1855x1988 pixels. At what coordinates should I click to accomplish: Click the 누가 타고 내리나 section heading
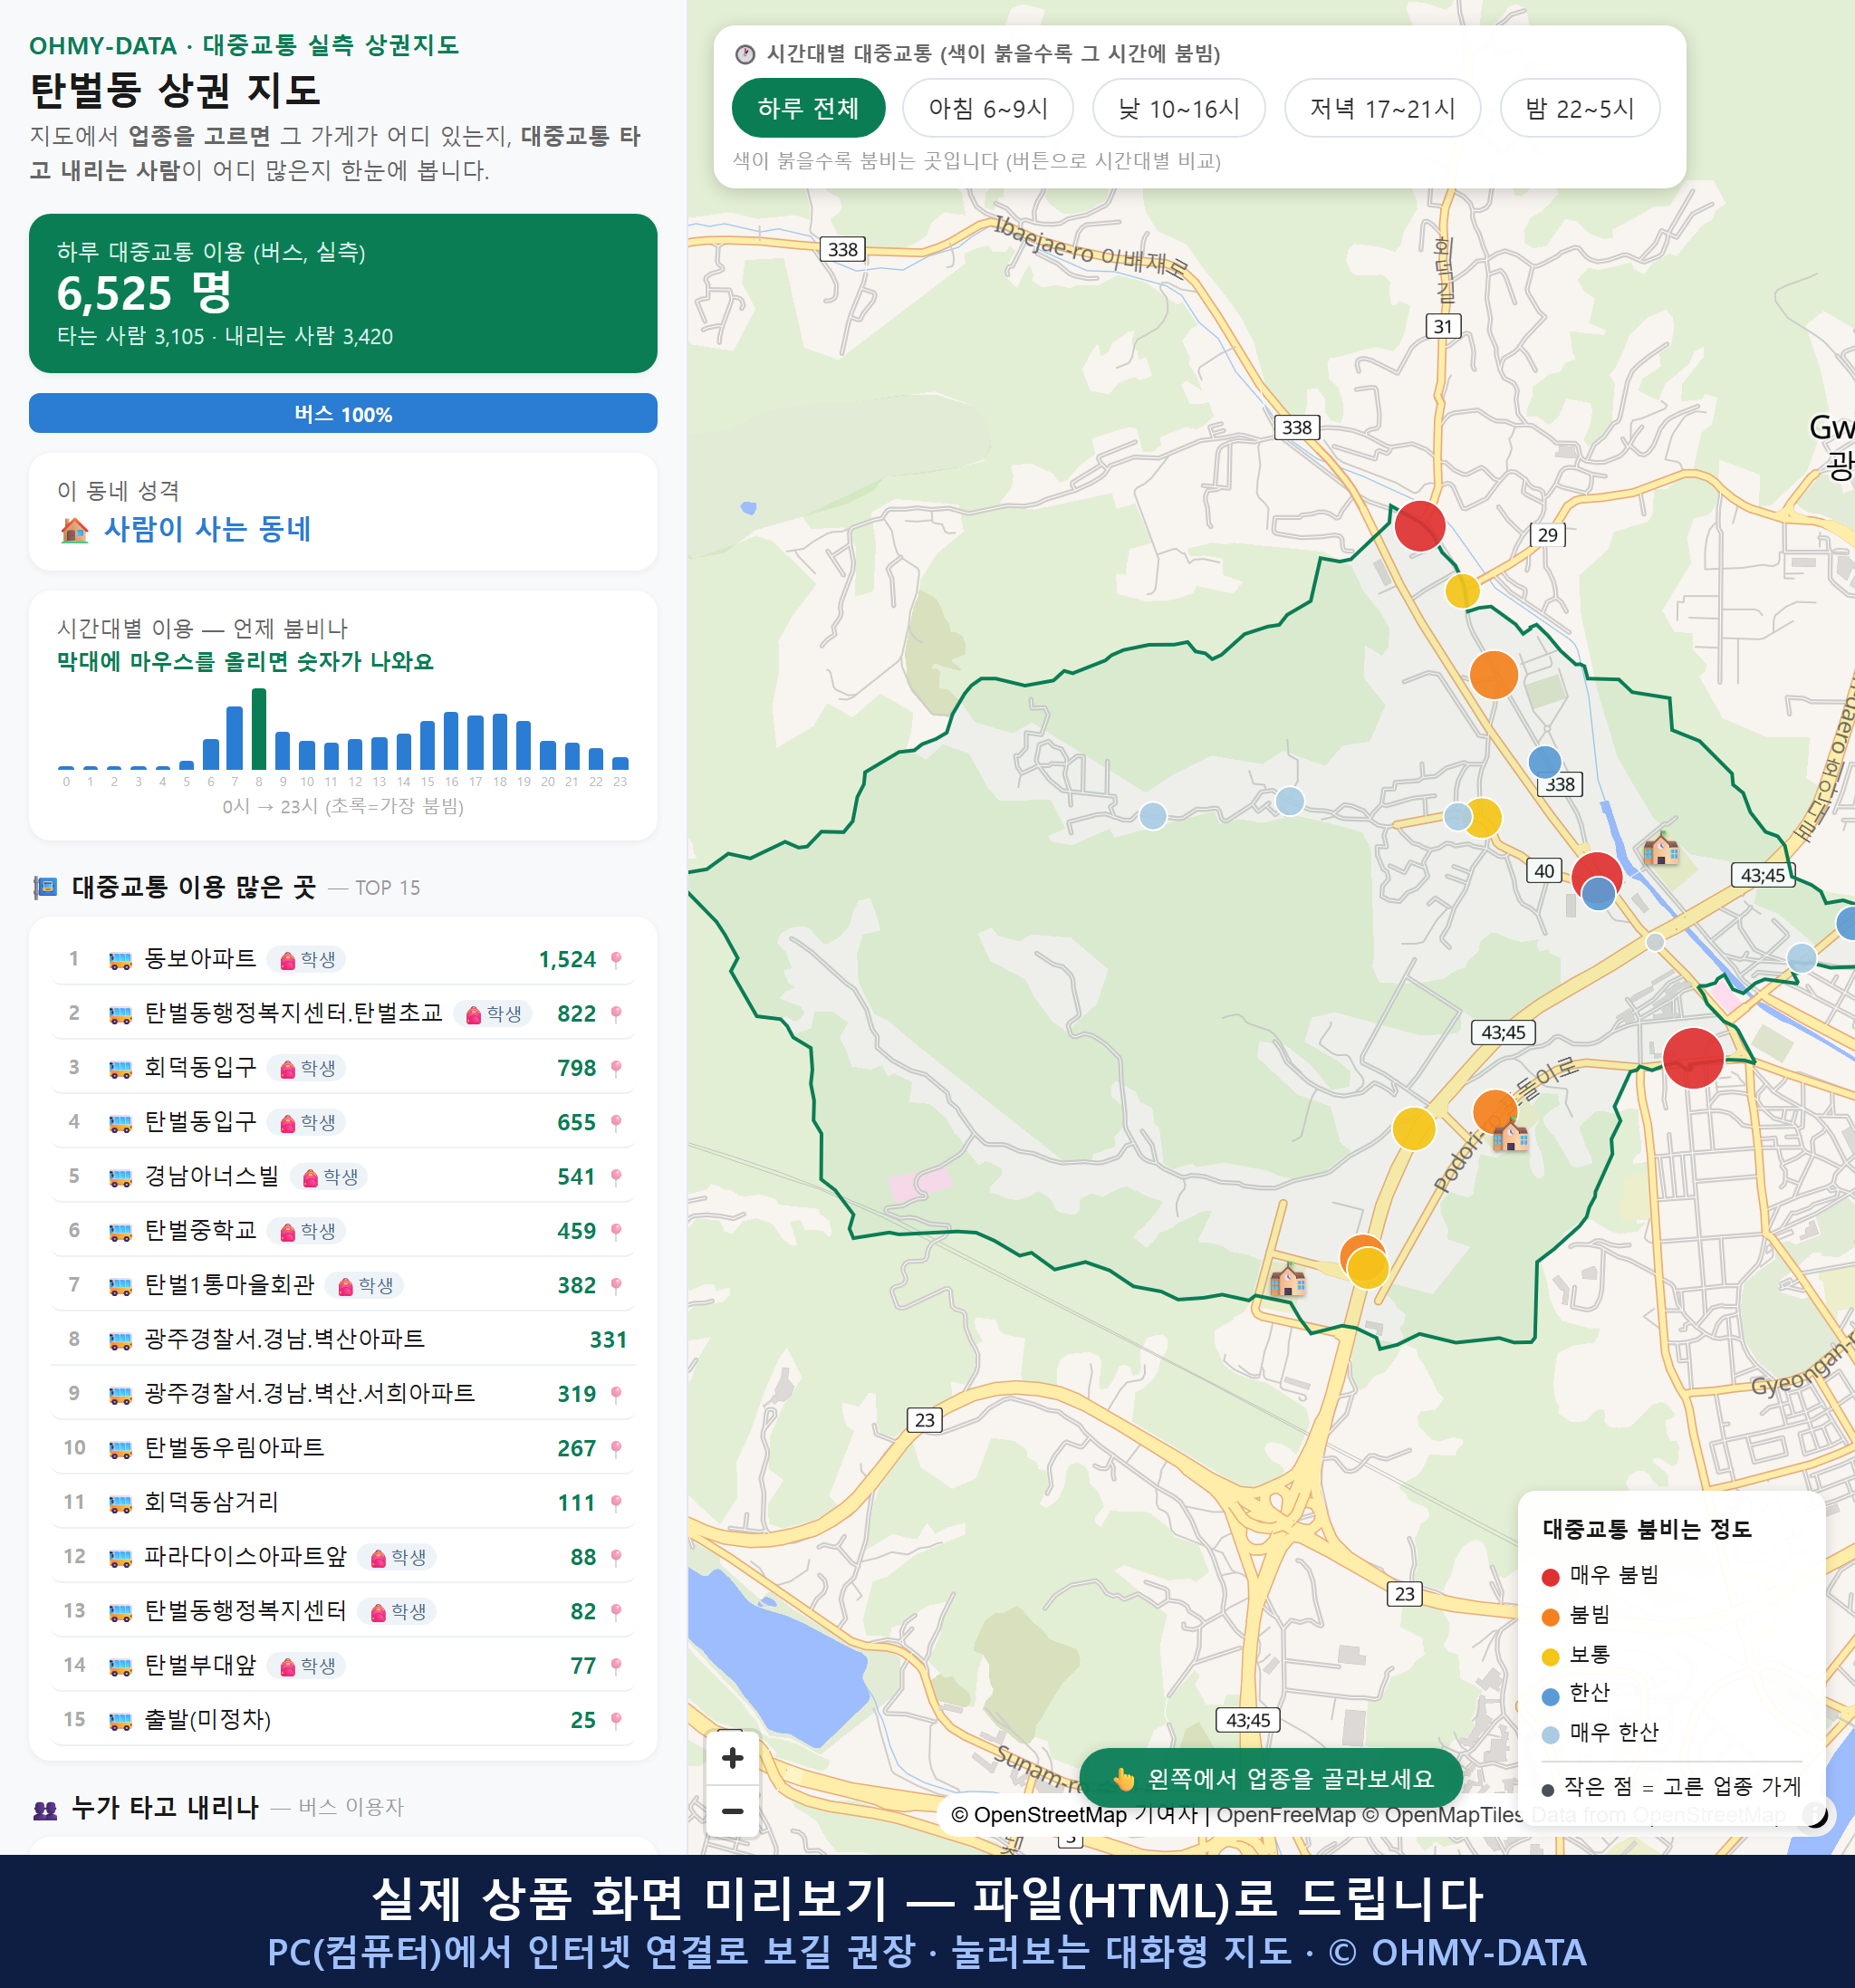click(165, 1807)
